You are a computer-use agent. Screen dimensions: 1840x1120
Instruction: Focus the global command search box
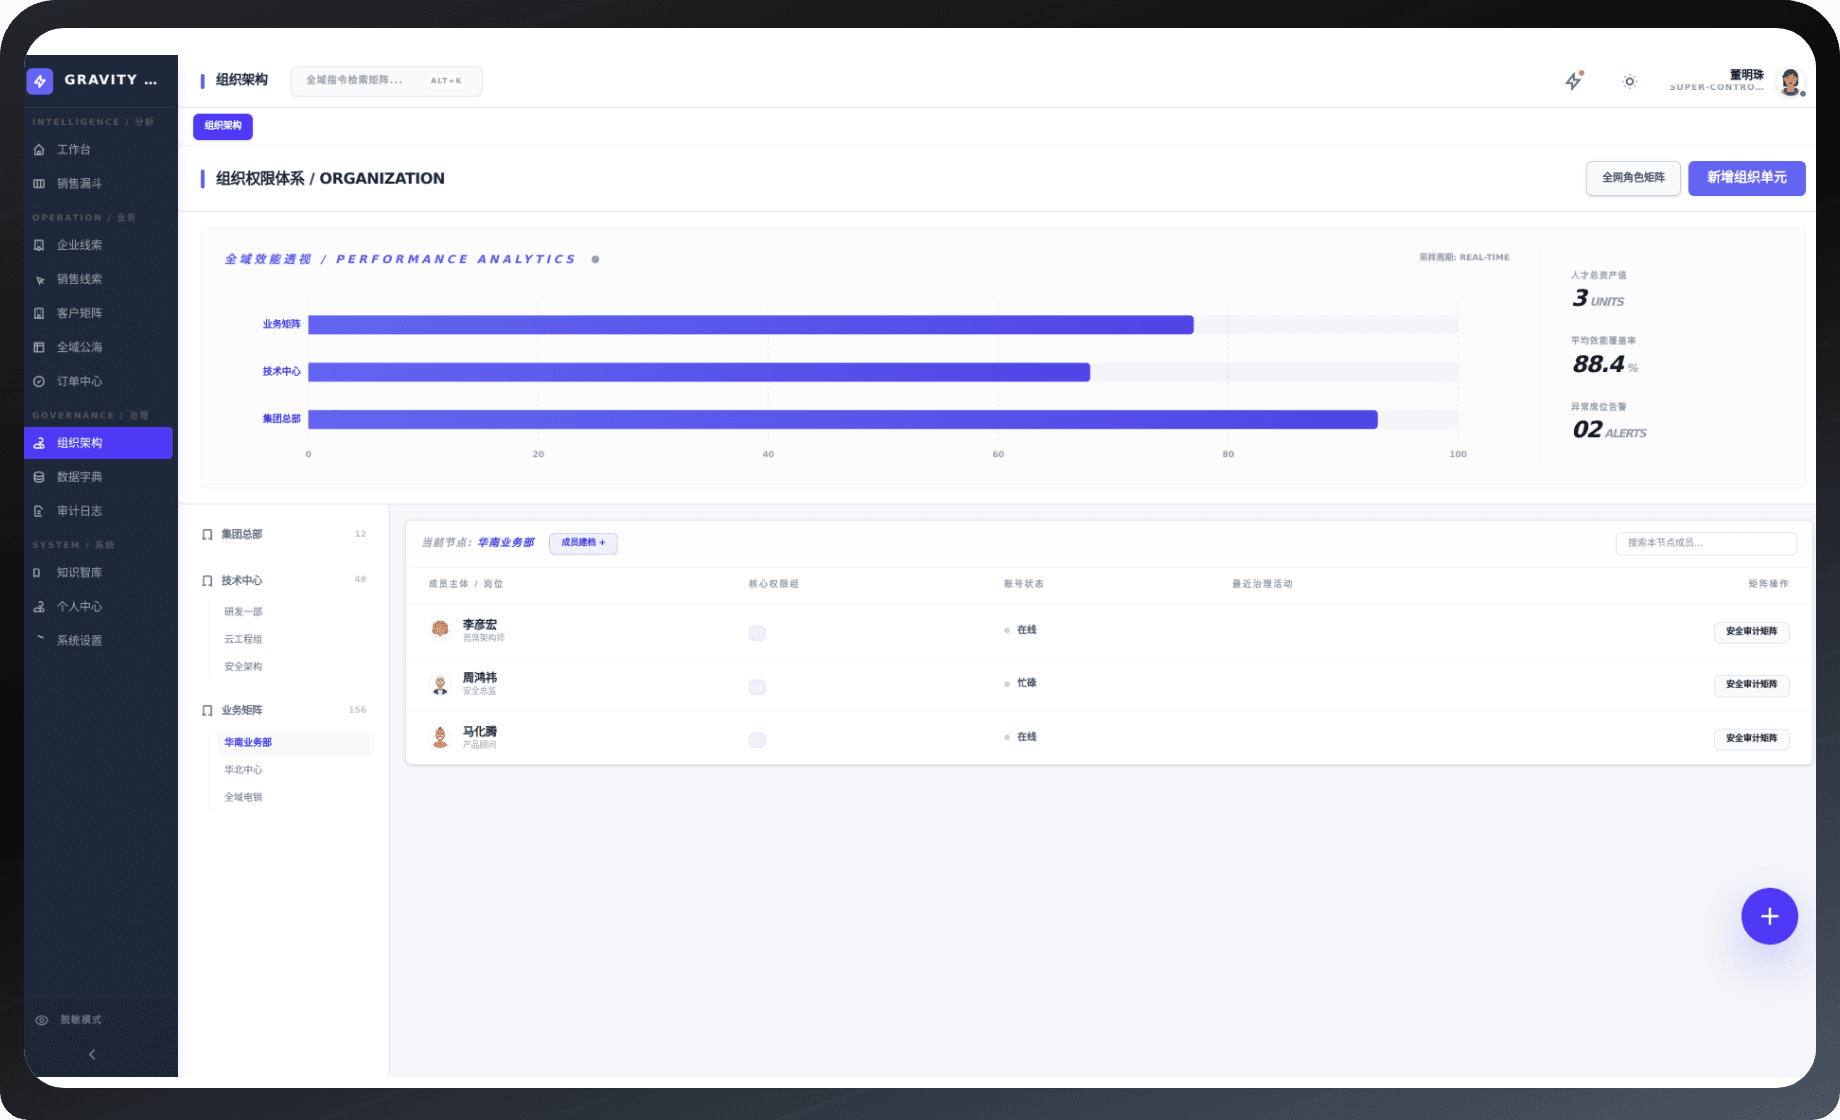[386, 81]
